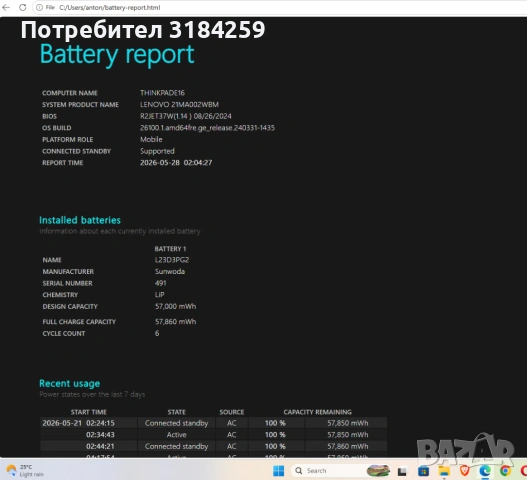This screenshot has height=480, width=527.
Task: Click the cycle count value 6
Action: tap(157, 333)
